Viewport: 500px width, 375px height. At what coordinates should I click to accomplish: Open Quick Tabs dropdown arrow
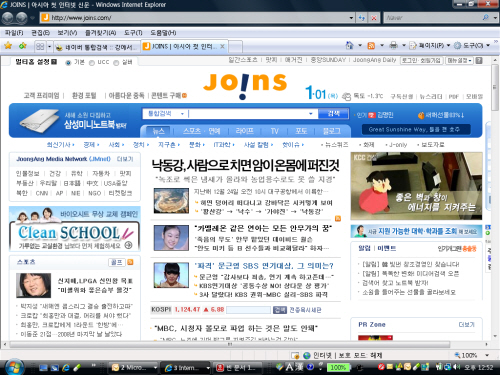tap(49, 46)
